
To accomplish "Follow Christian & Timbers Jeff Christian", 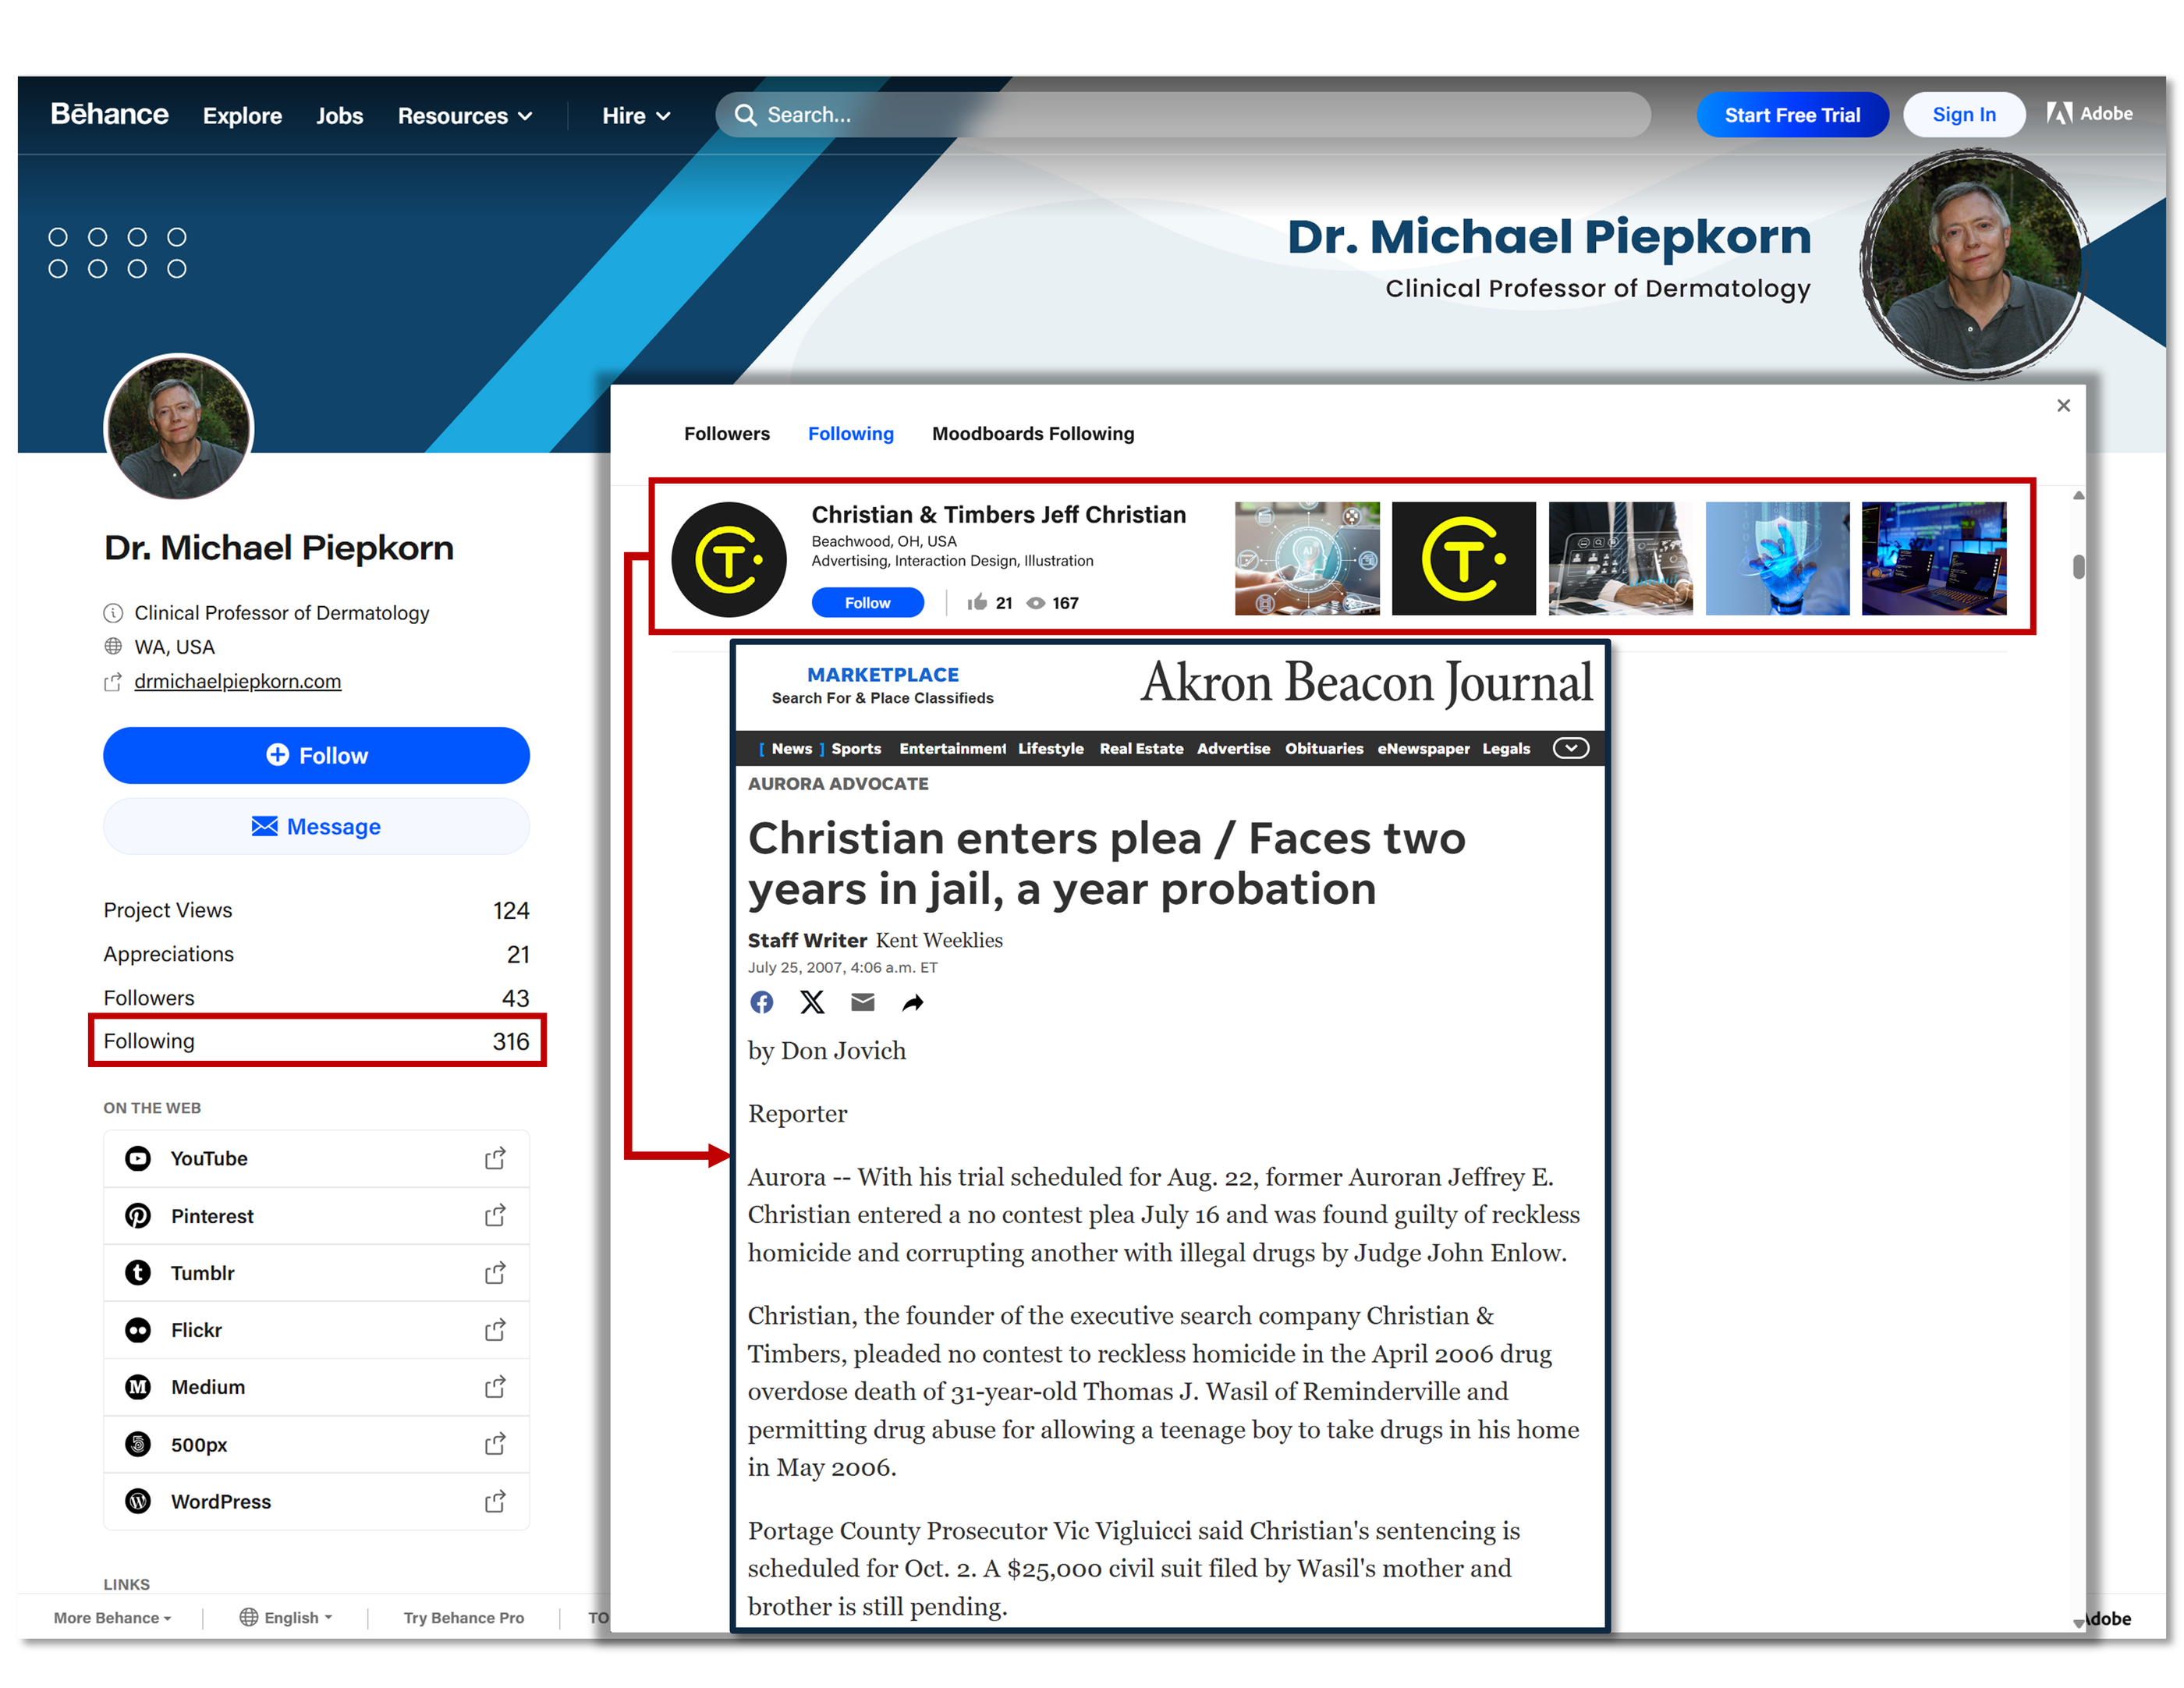I will (x=867, y=602).
